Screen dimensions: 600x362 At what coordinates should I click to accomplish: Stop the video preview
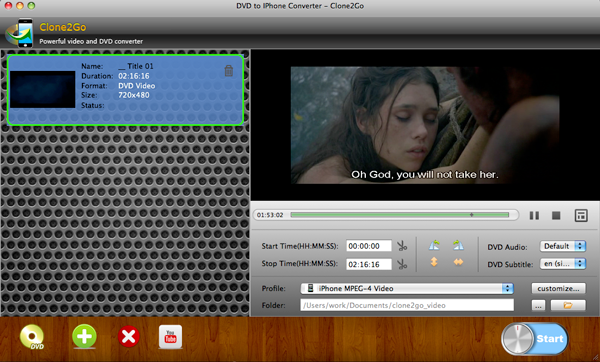556,215
